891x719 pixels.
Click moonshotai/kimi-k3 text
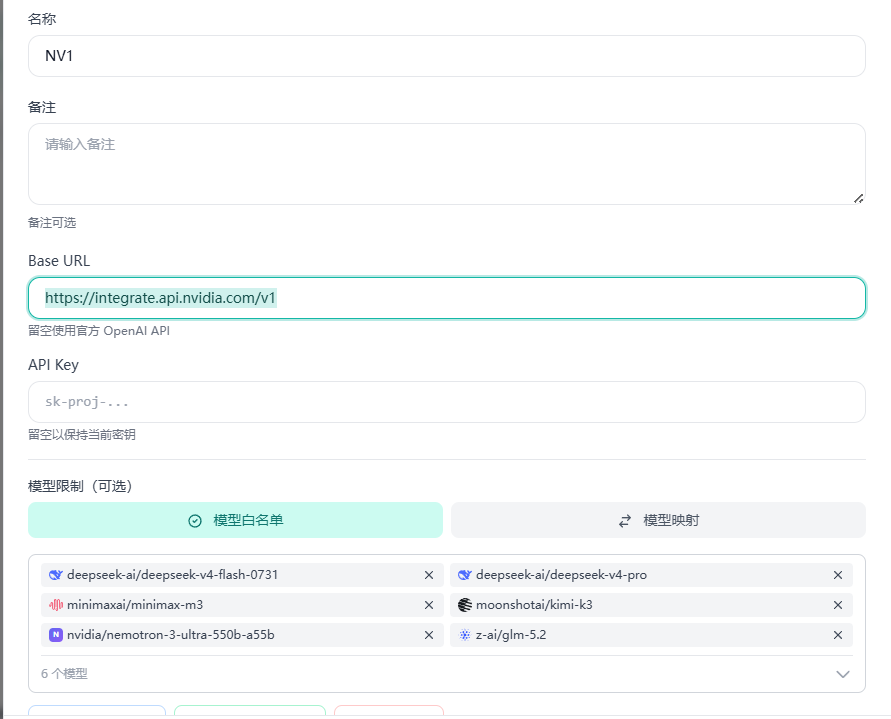click(534, 605)
